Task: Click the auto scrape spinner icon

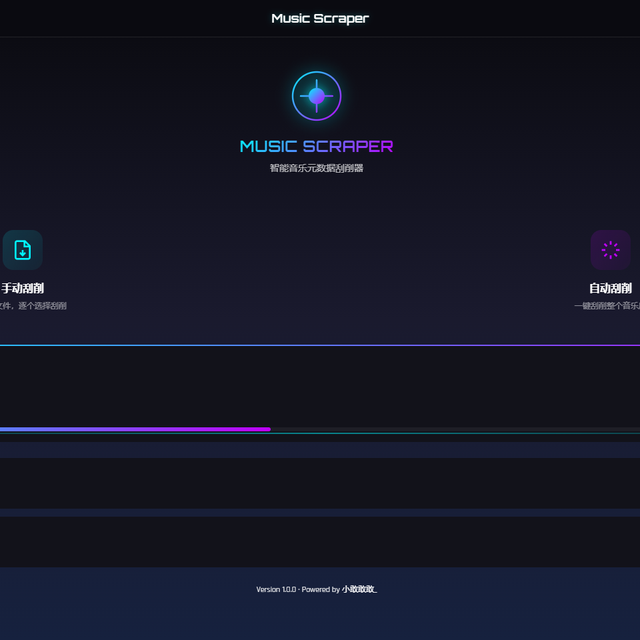Action: tap(610, 250)
